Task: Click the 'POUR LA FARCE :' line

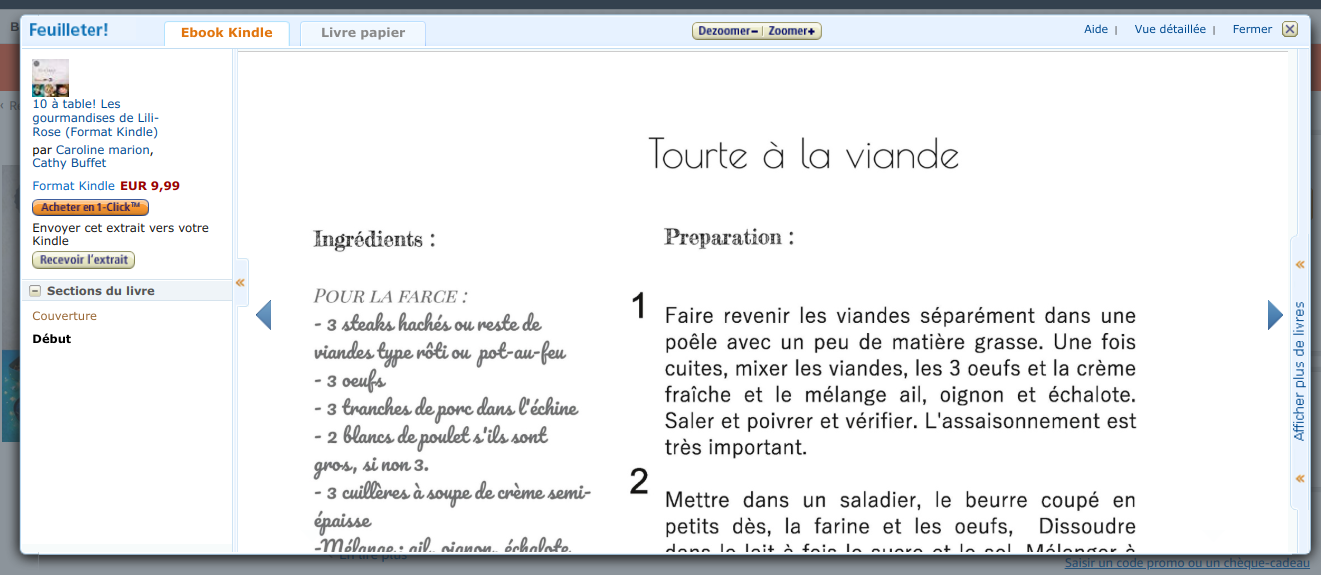Action: click(391, 297)
